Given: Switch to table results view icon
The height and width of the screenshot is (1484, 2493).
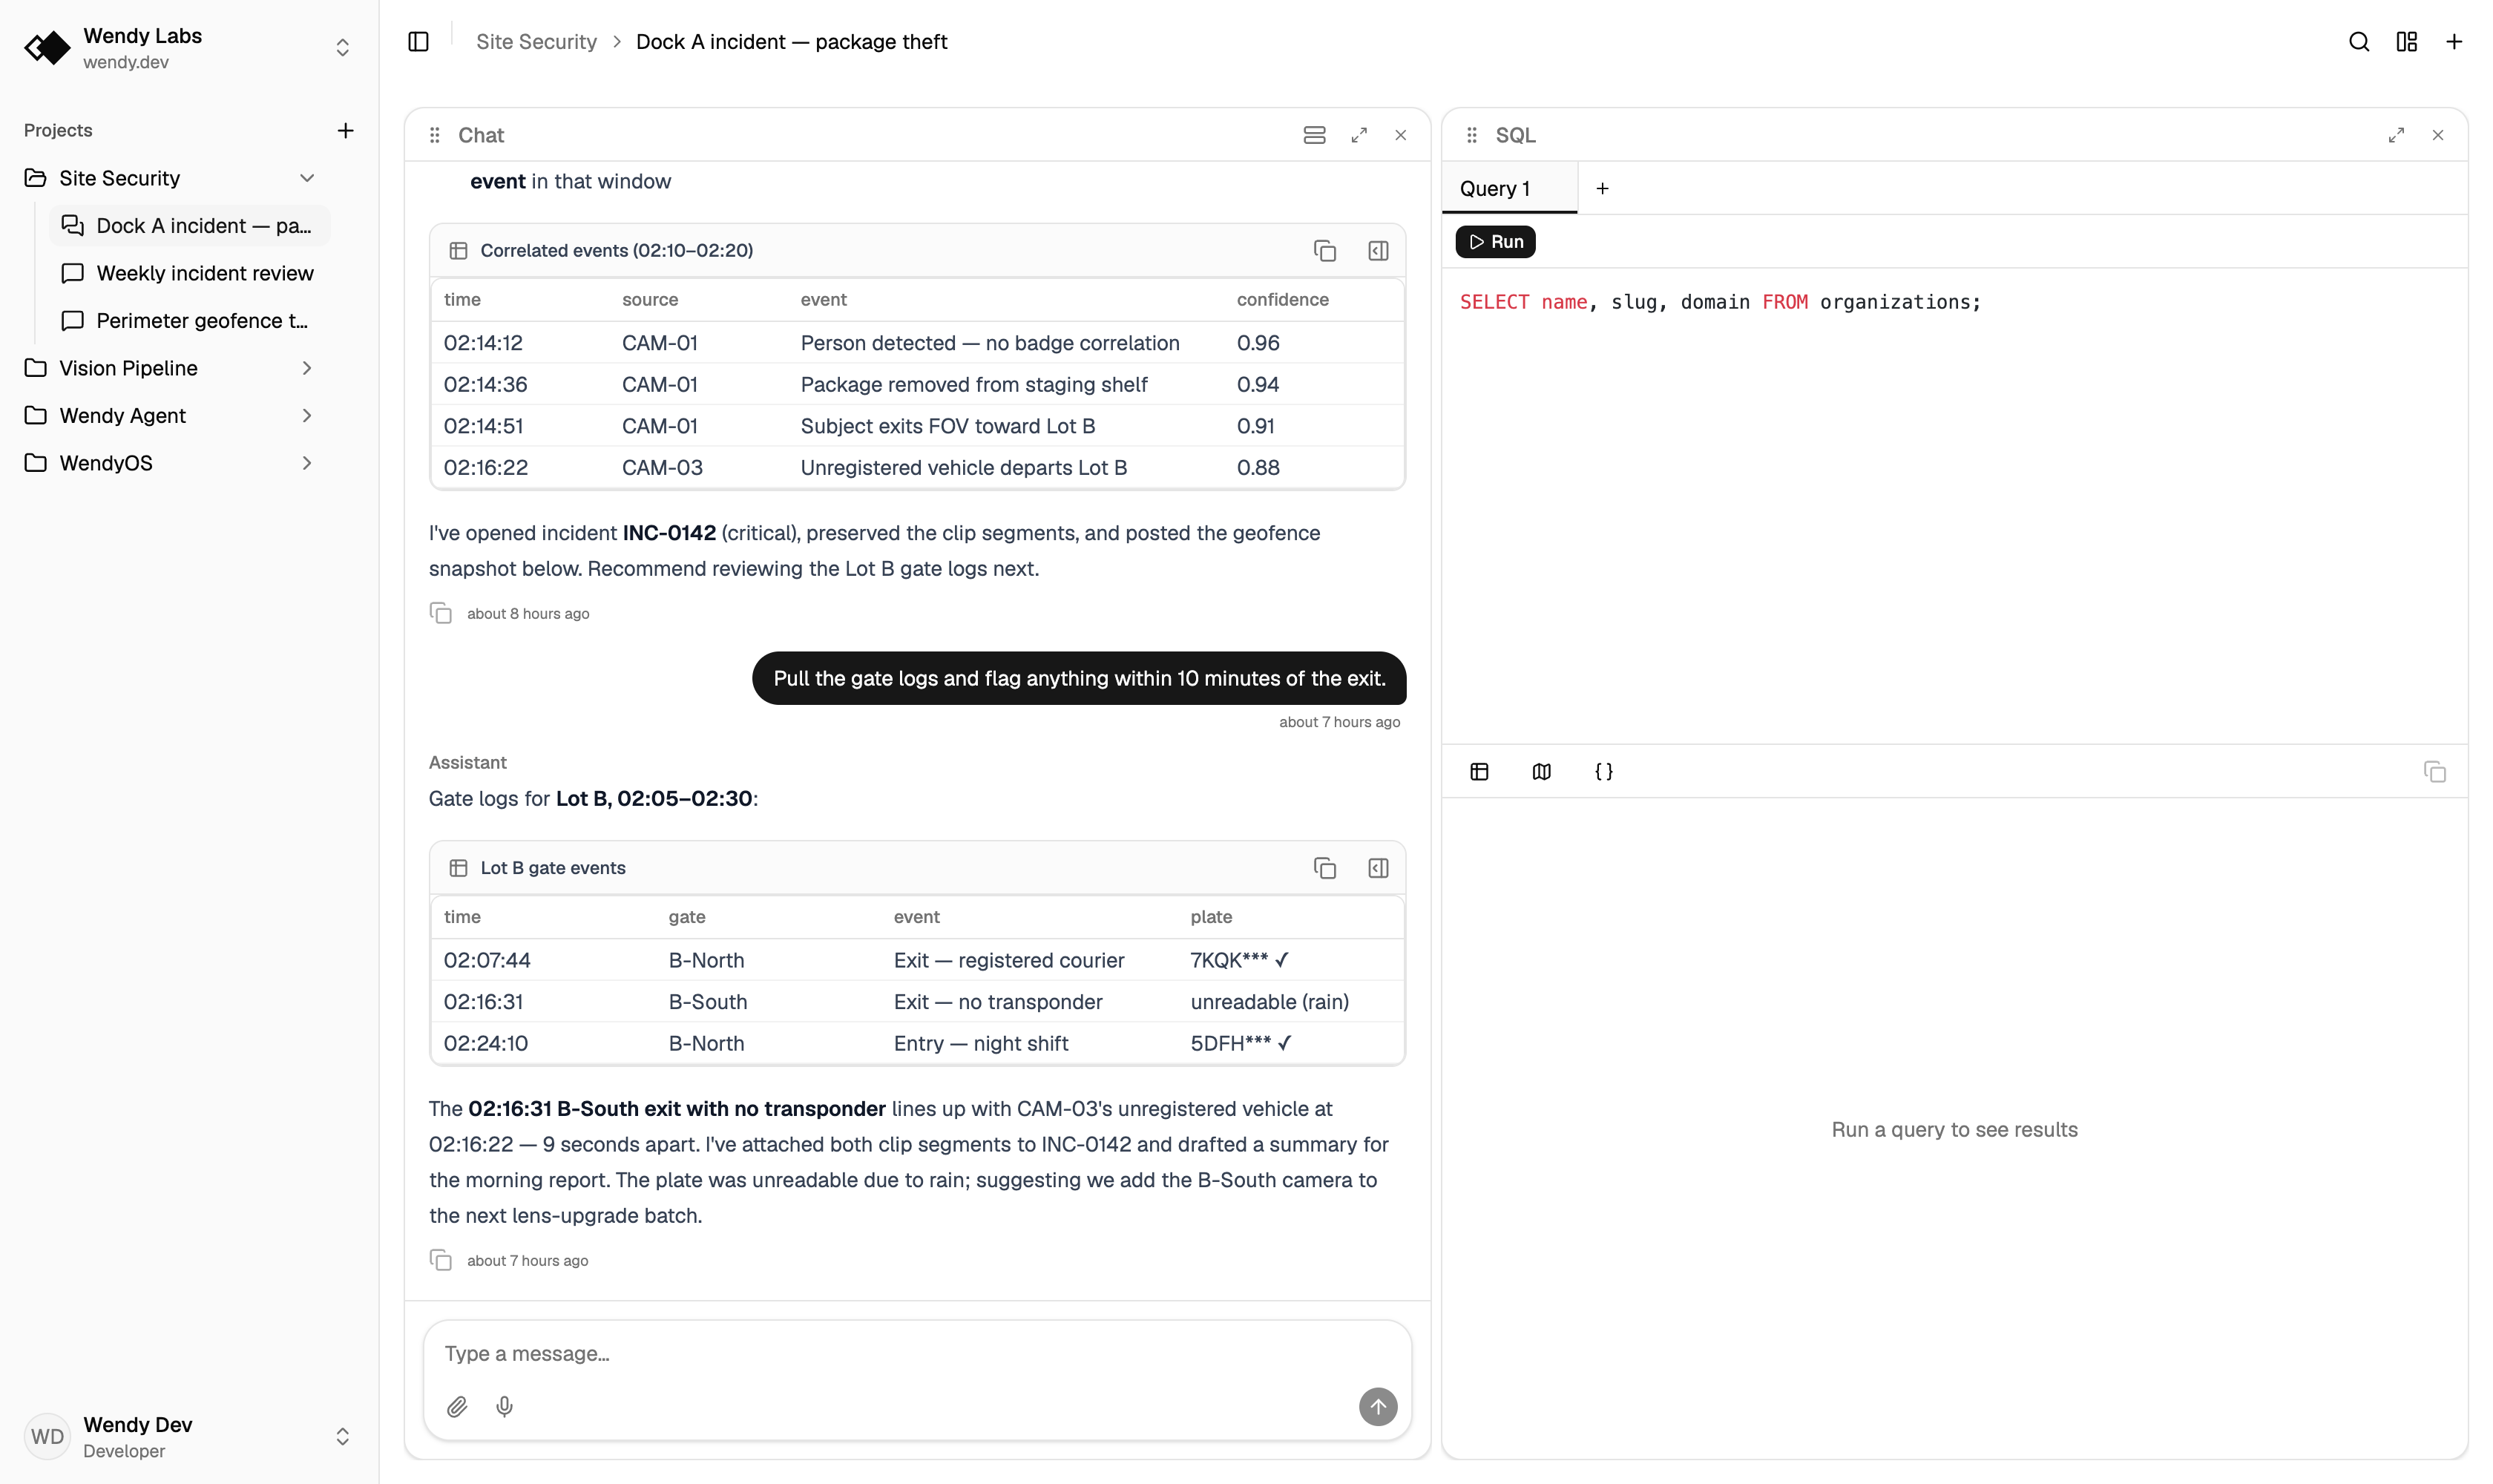Looking at the screenshot, I should point(1479,771).
